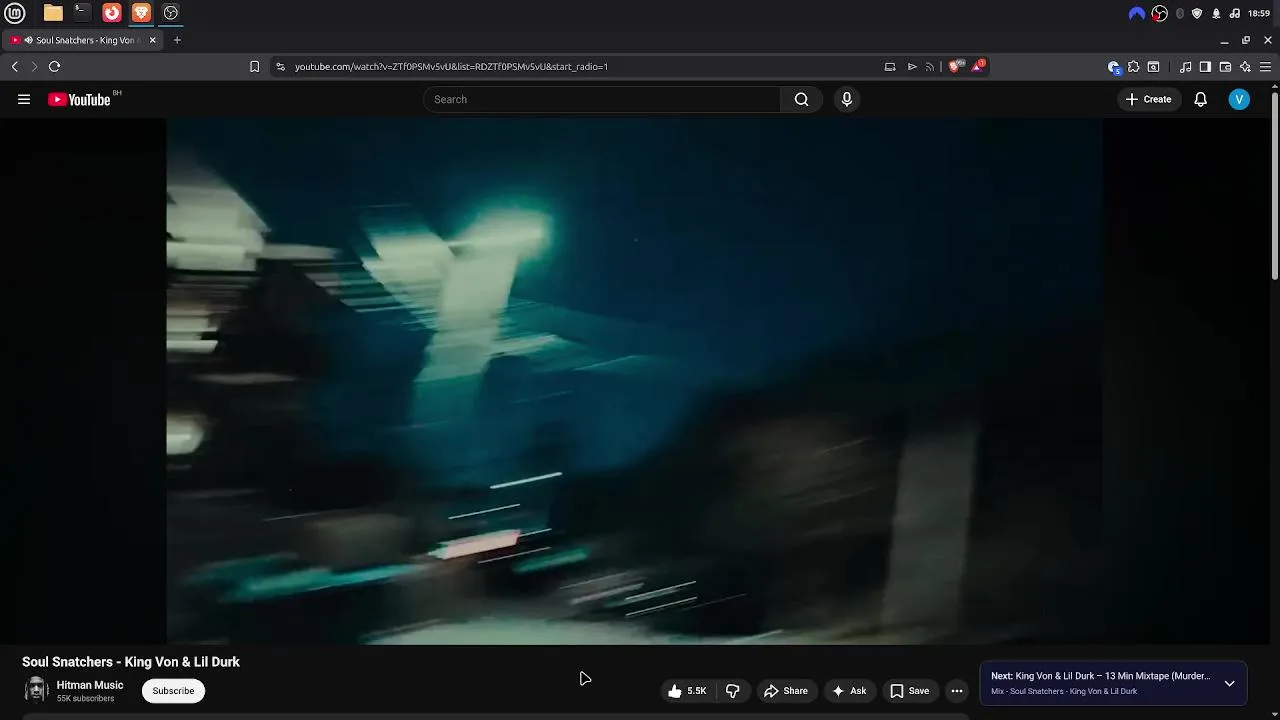
Task: Open the notifications bell in the system tray
Action: 1216,13
